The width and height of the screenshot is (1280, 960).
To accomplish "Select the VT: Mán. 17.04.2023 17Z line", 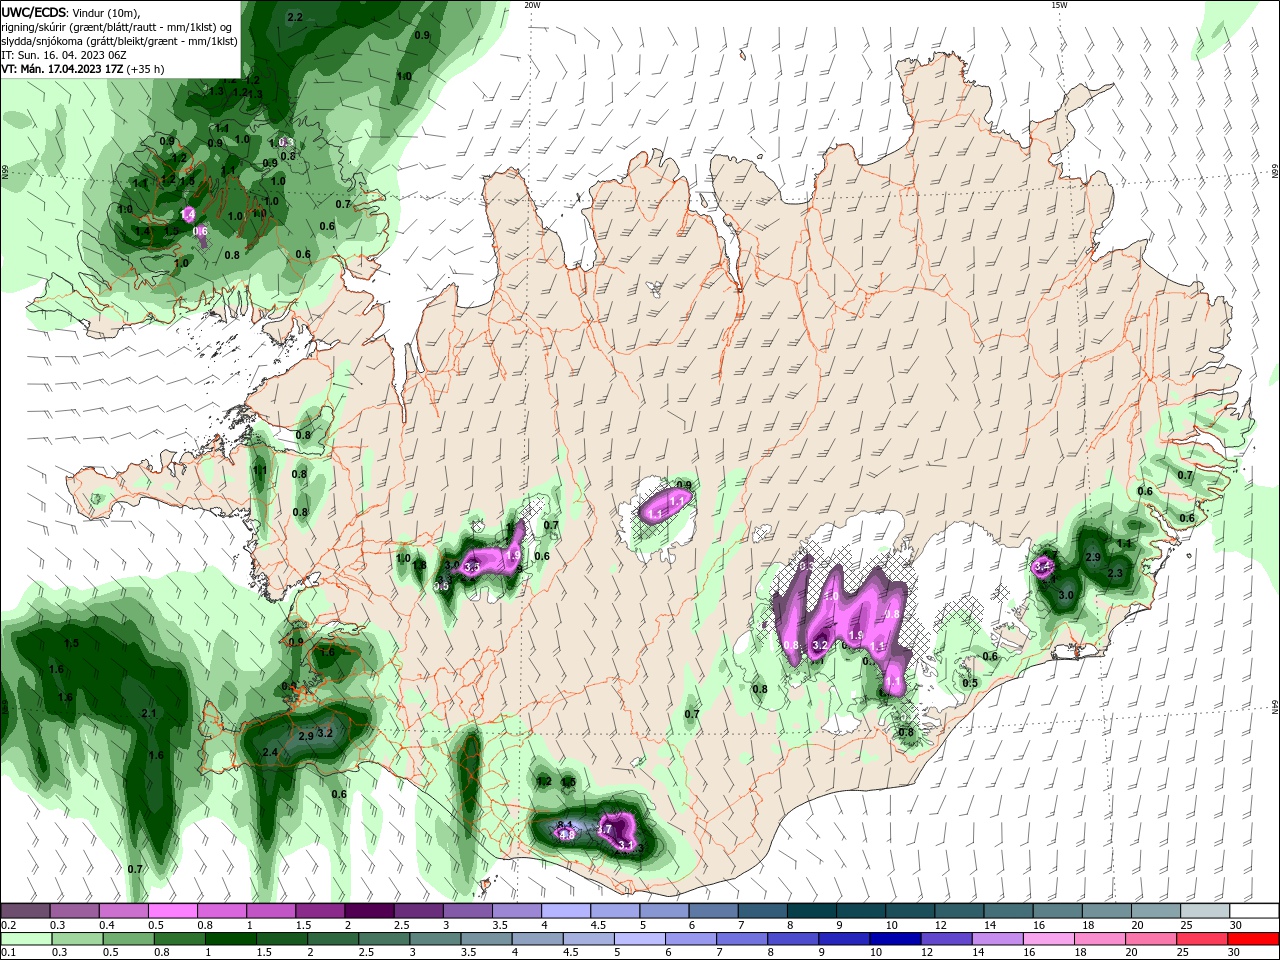I will (x=83, y=69).
